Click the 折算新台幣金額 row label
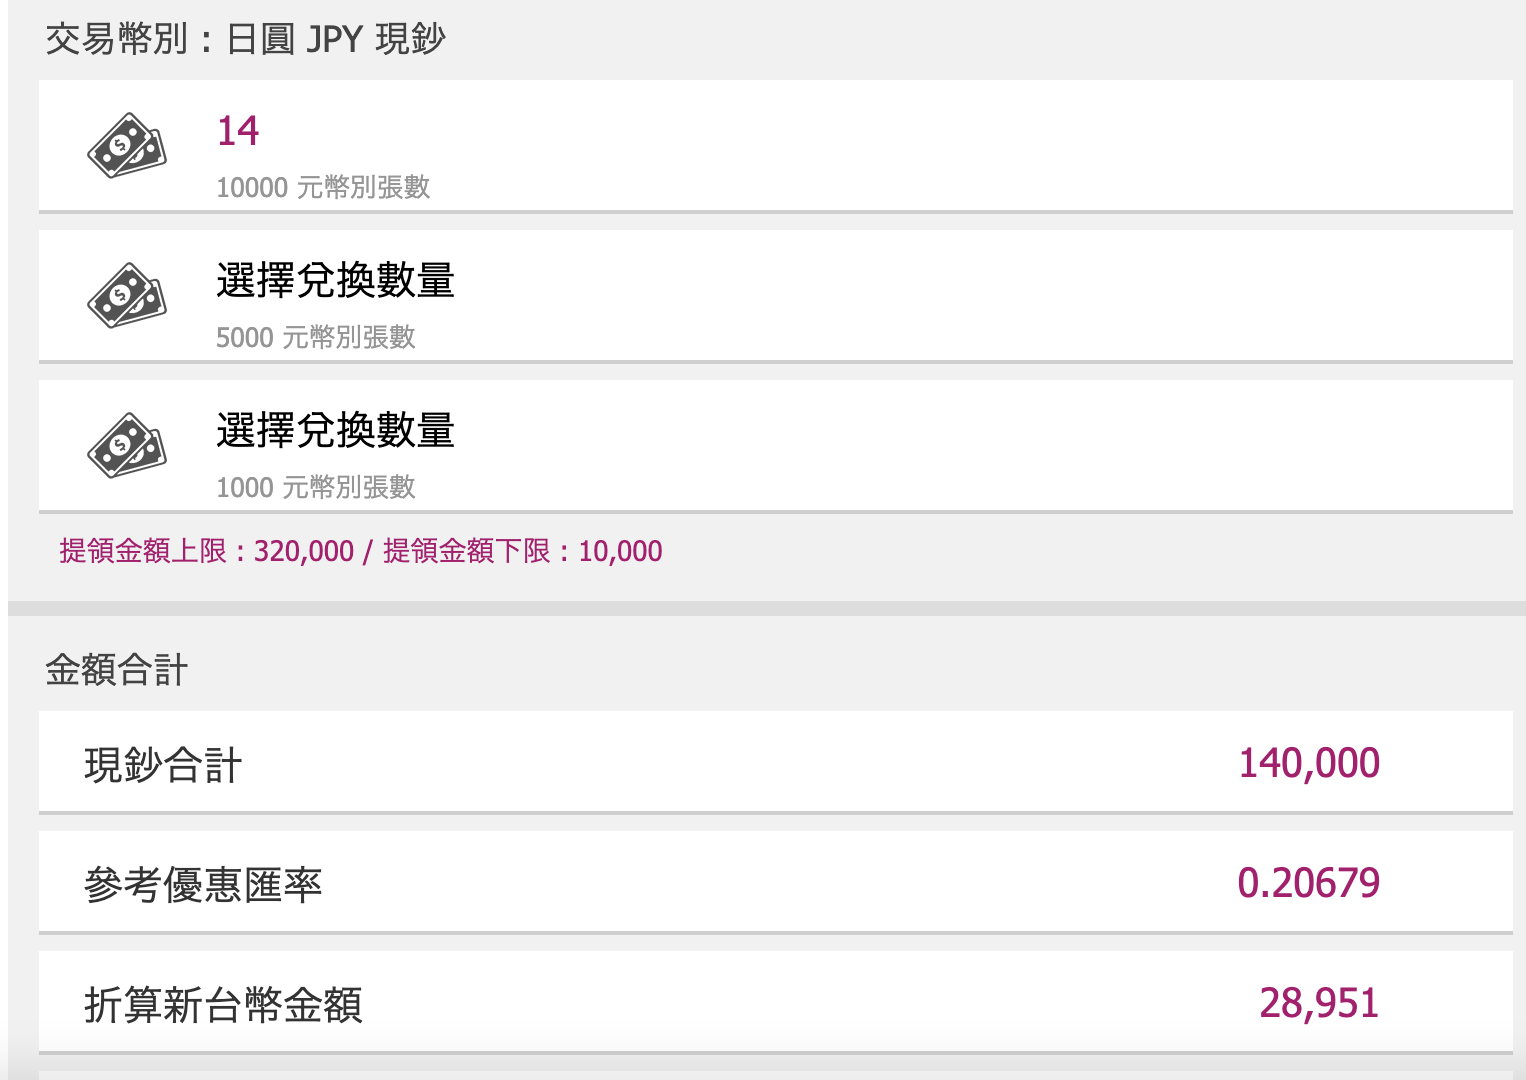Viewport: 1526px width, 1080px height. click(223, 1006)
